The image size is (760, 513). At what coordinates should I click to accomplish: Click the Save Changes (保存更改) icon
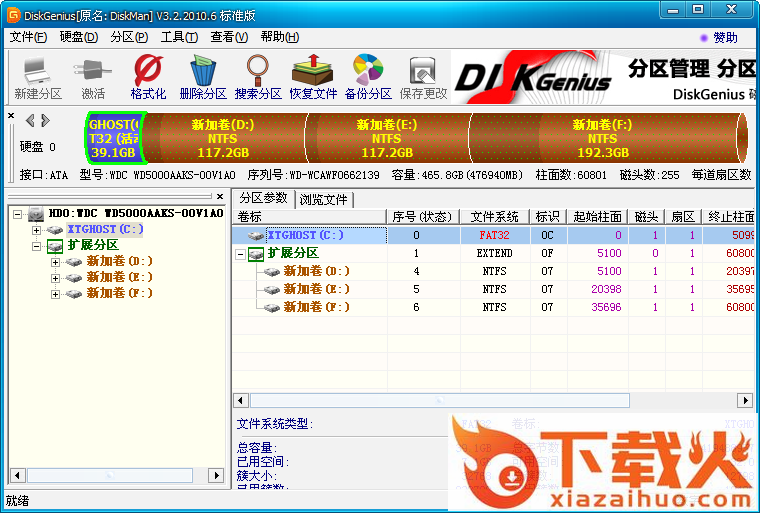pos(423,78)
